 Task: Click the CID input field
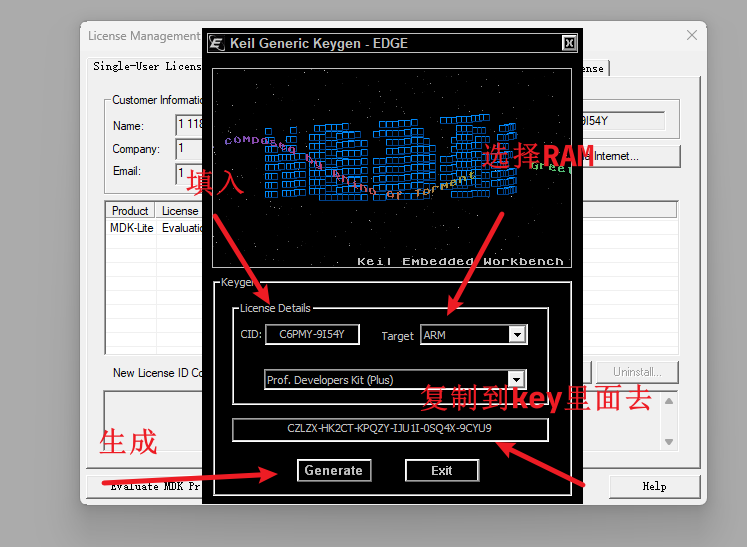(x=312, y=334)
